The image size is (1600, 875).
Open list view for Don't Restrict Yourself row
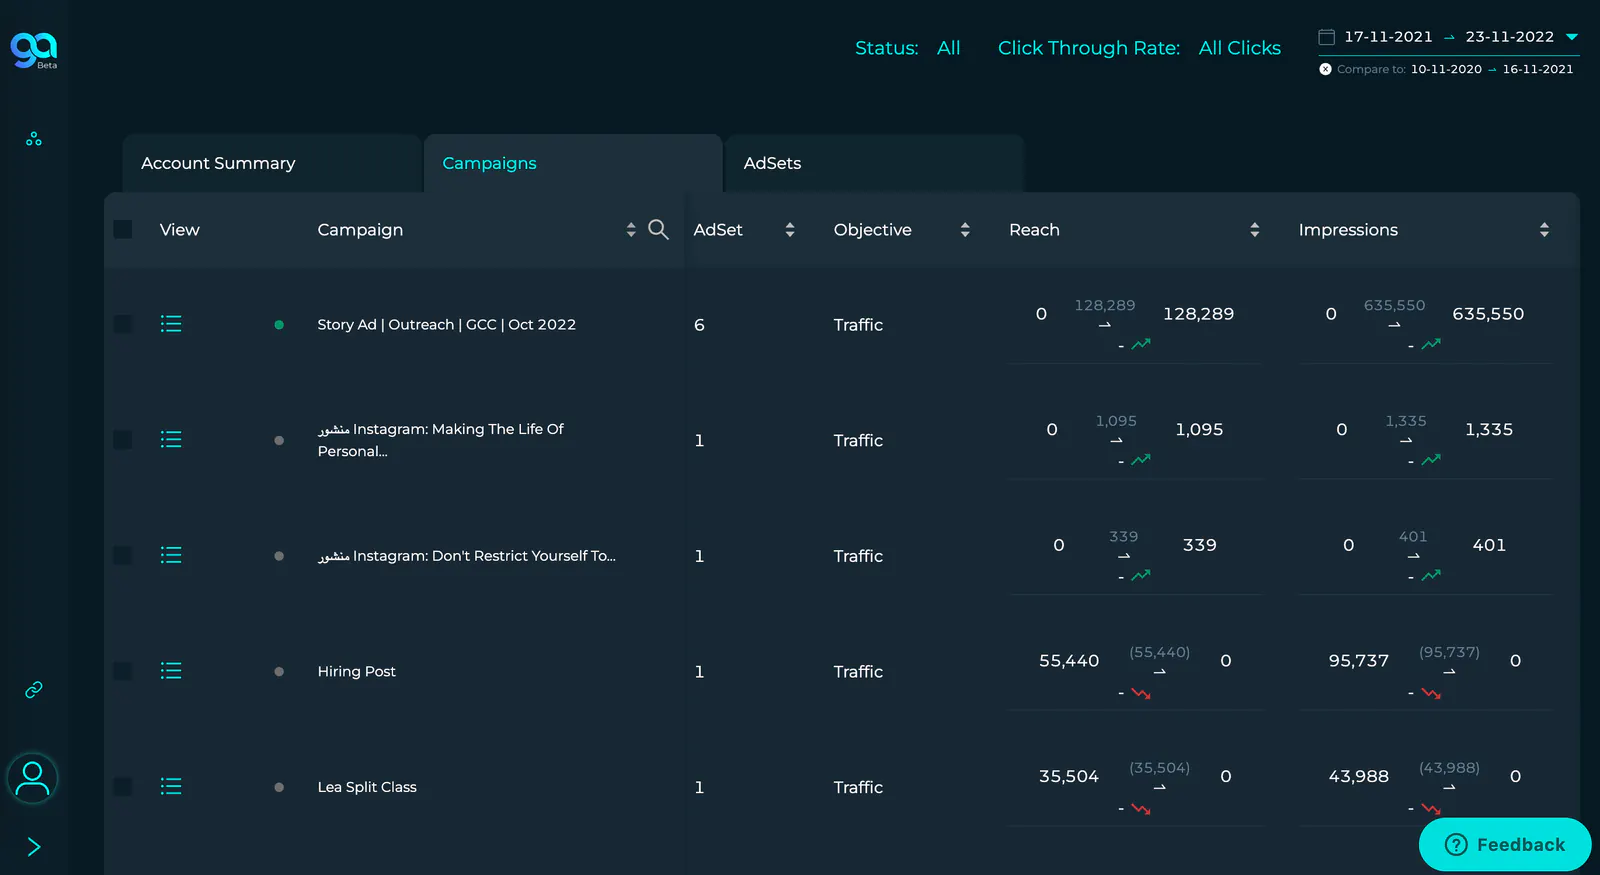(x=171, y=555)
